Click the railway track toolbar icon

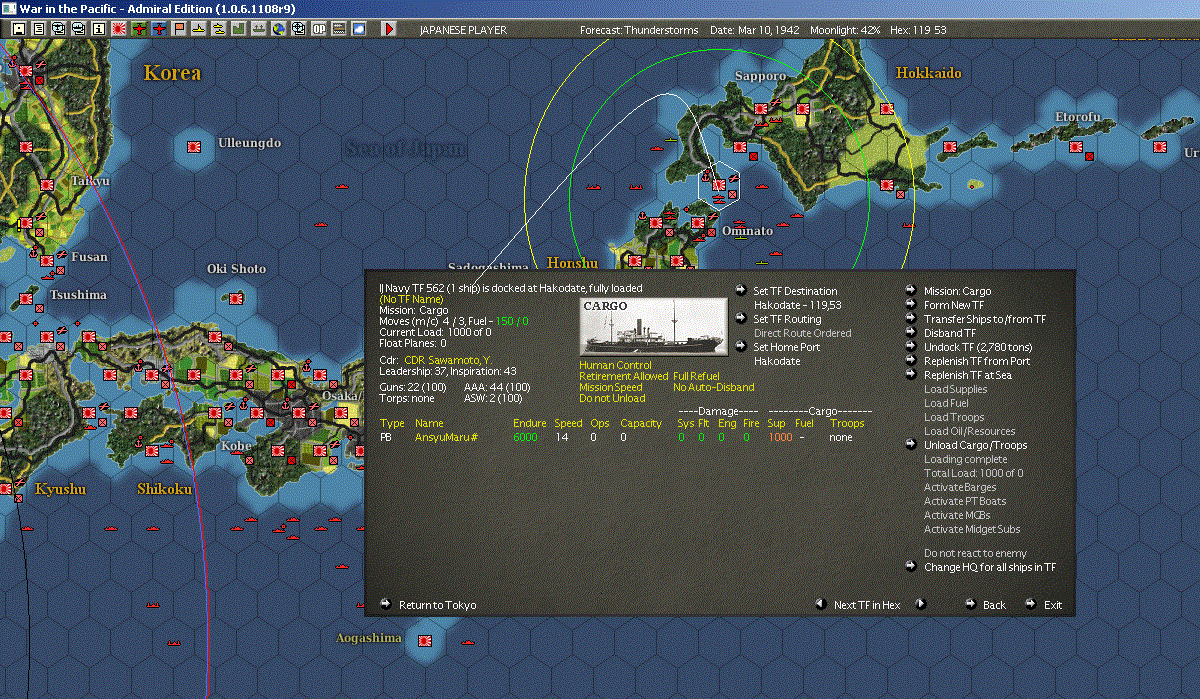click(339, 29)
